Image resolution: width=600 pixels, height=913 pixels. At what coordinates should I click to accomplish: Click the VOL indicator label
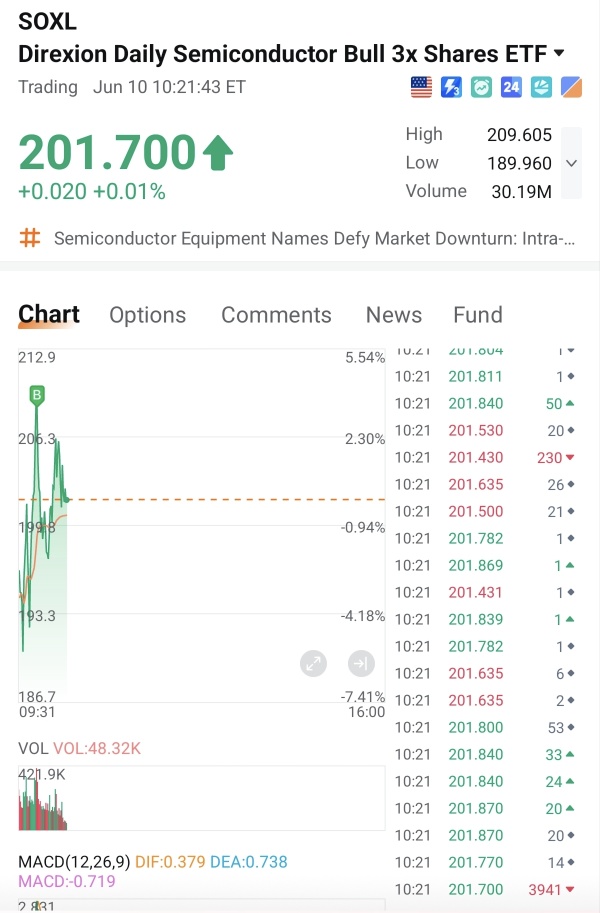tap(33, 748)
